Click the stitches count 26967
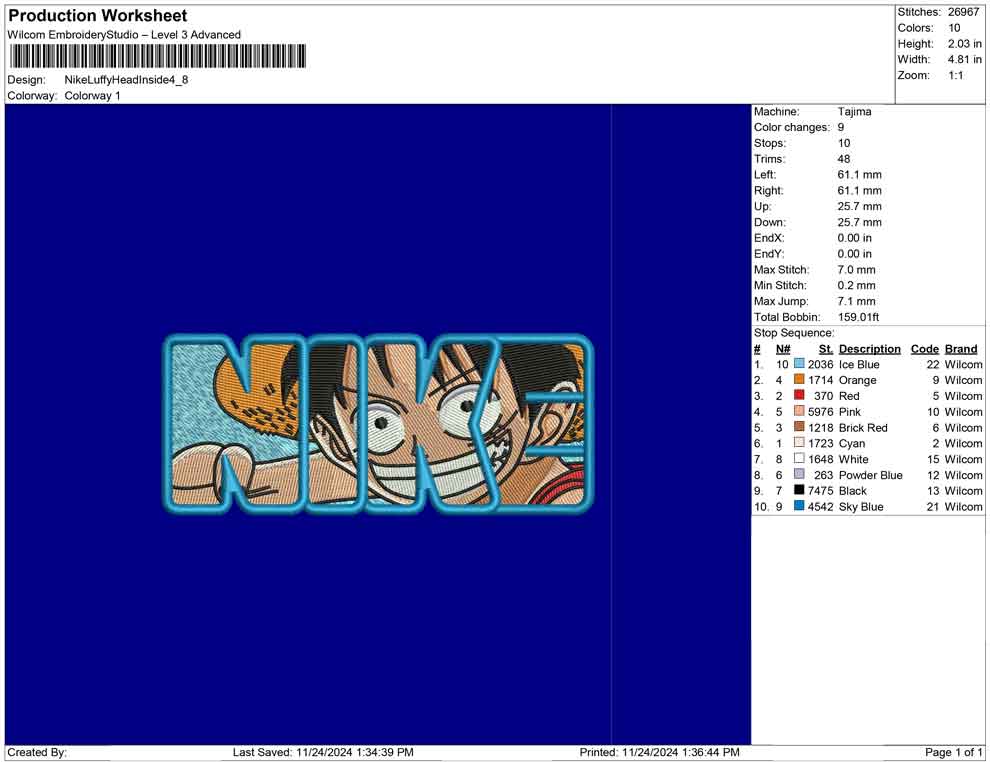Viewport: 990px width, 762px height. [963, 12]
